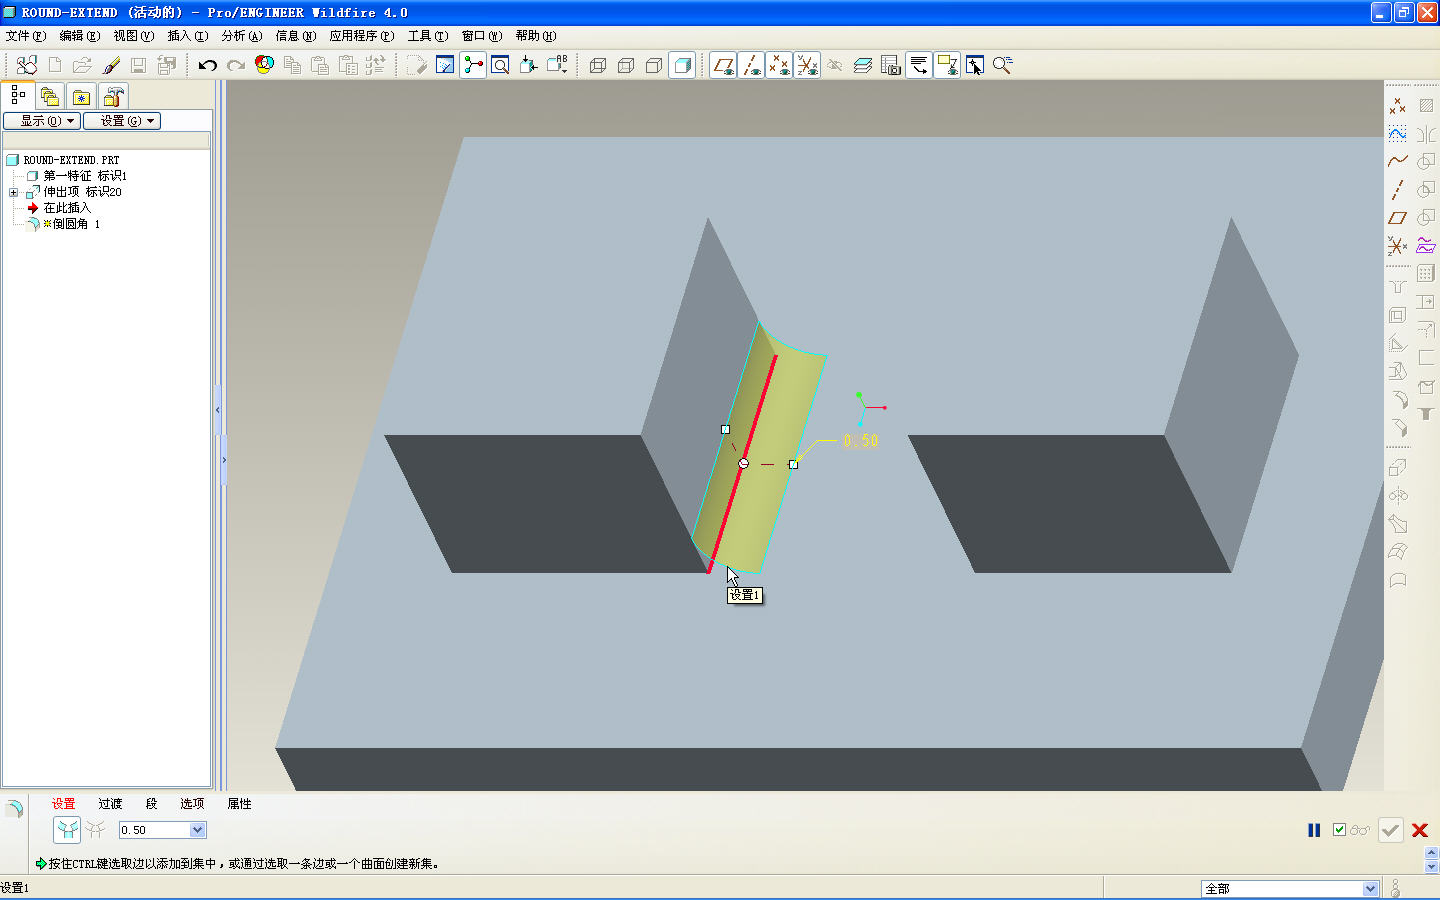Screen dimensions: 1440x900
Task: Toggle datum points display
Action: [x=779, y=66]
